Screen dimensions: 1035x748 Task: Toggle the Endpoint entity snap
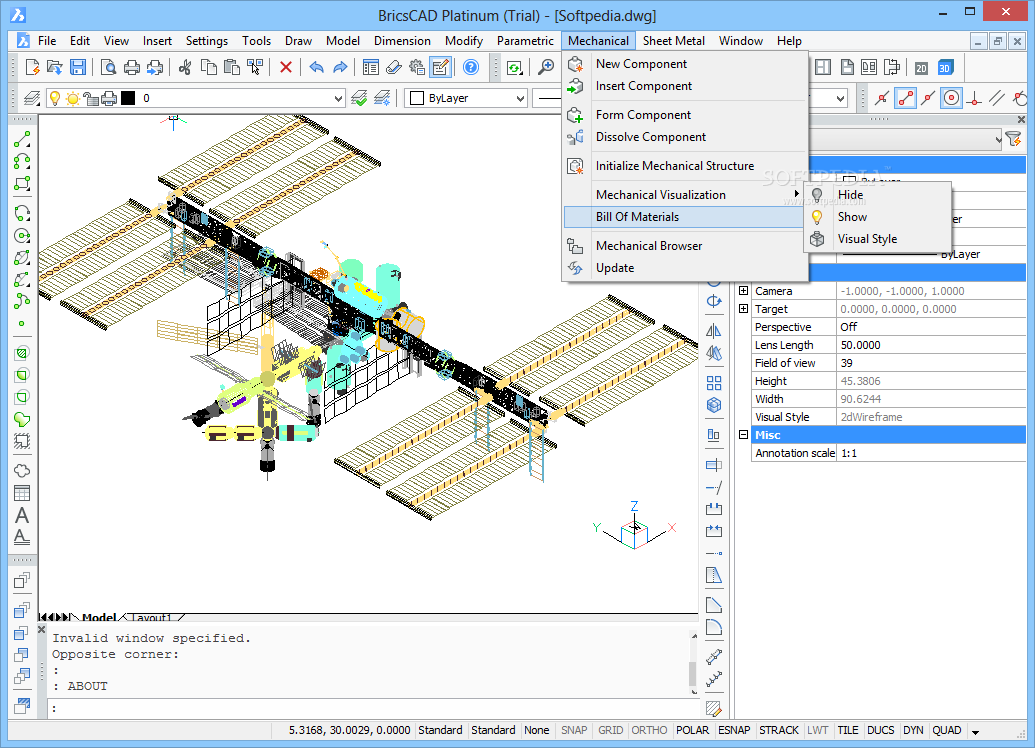[905, 98]
